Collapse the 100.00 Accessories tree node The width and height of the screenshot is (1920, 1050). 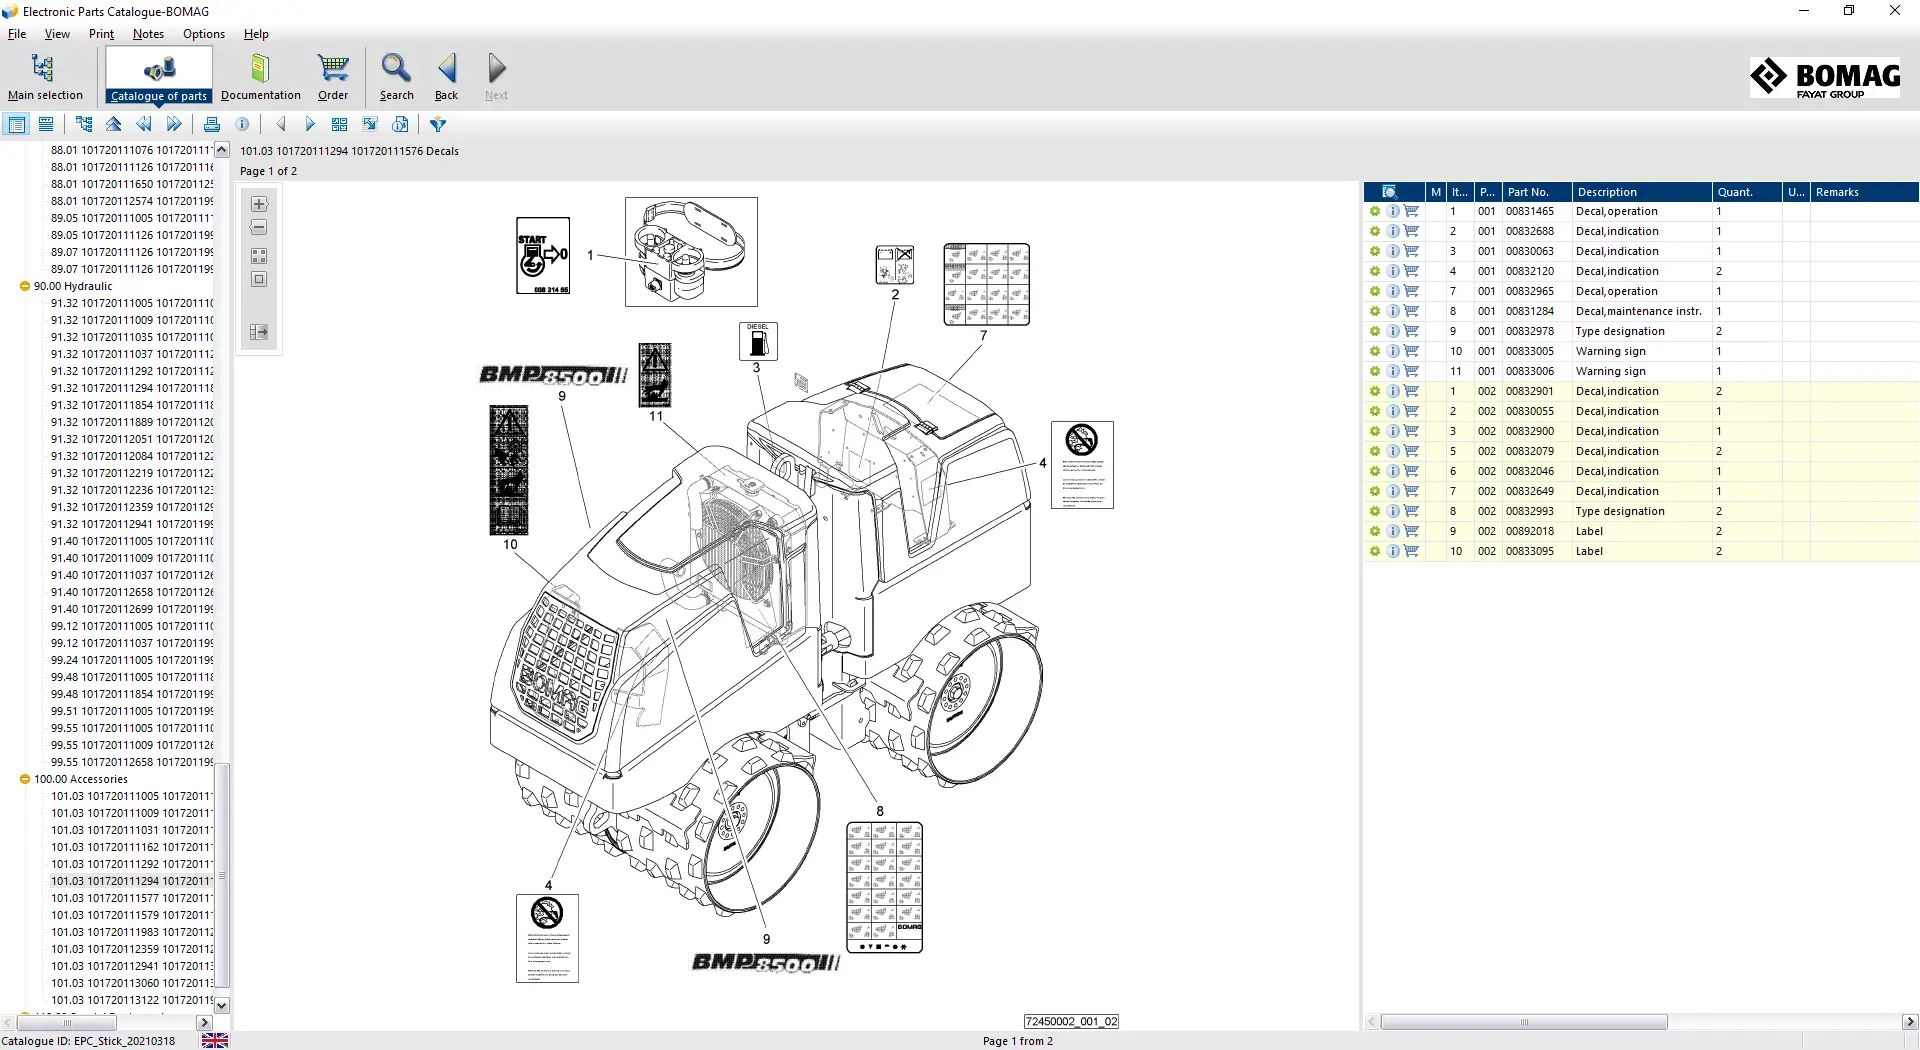click(x=25, y=779)
